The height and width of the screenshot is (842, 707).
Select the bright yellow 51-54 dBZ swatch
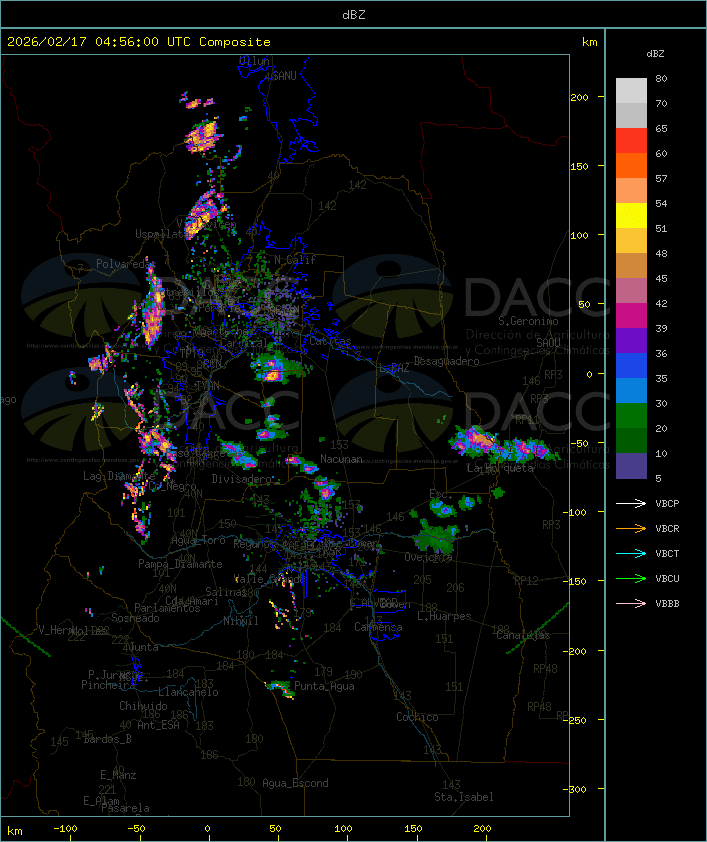(631, 215)
